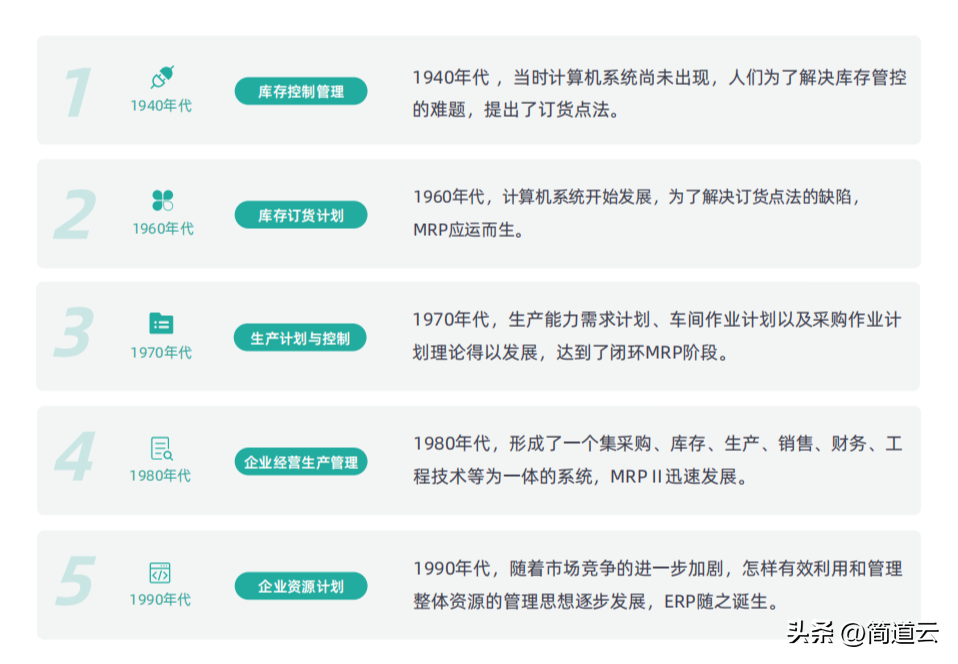Select the 库存订货计划 green label

coord(301,215)
